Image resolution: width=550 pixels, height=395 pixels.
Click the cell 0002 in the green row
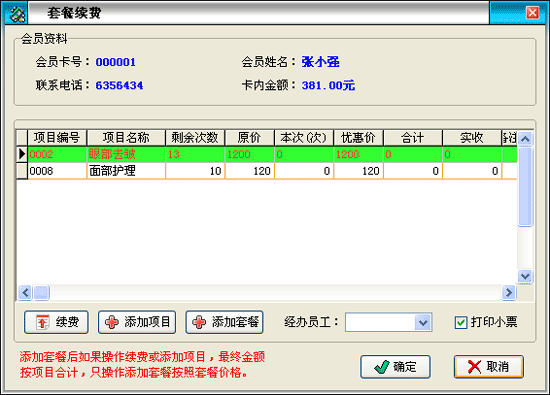(x=57, y=154)
